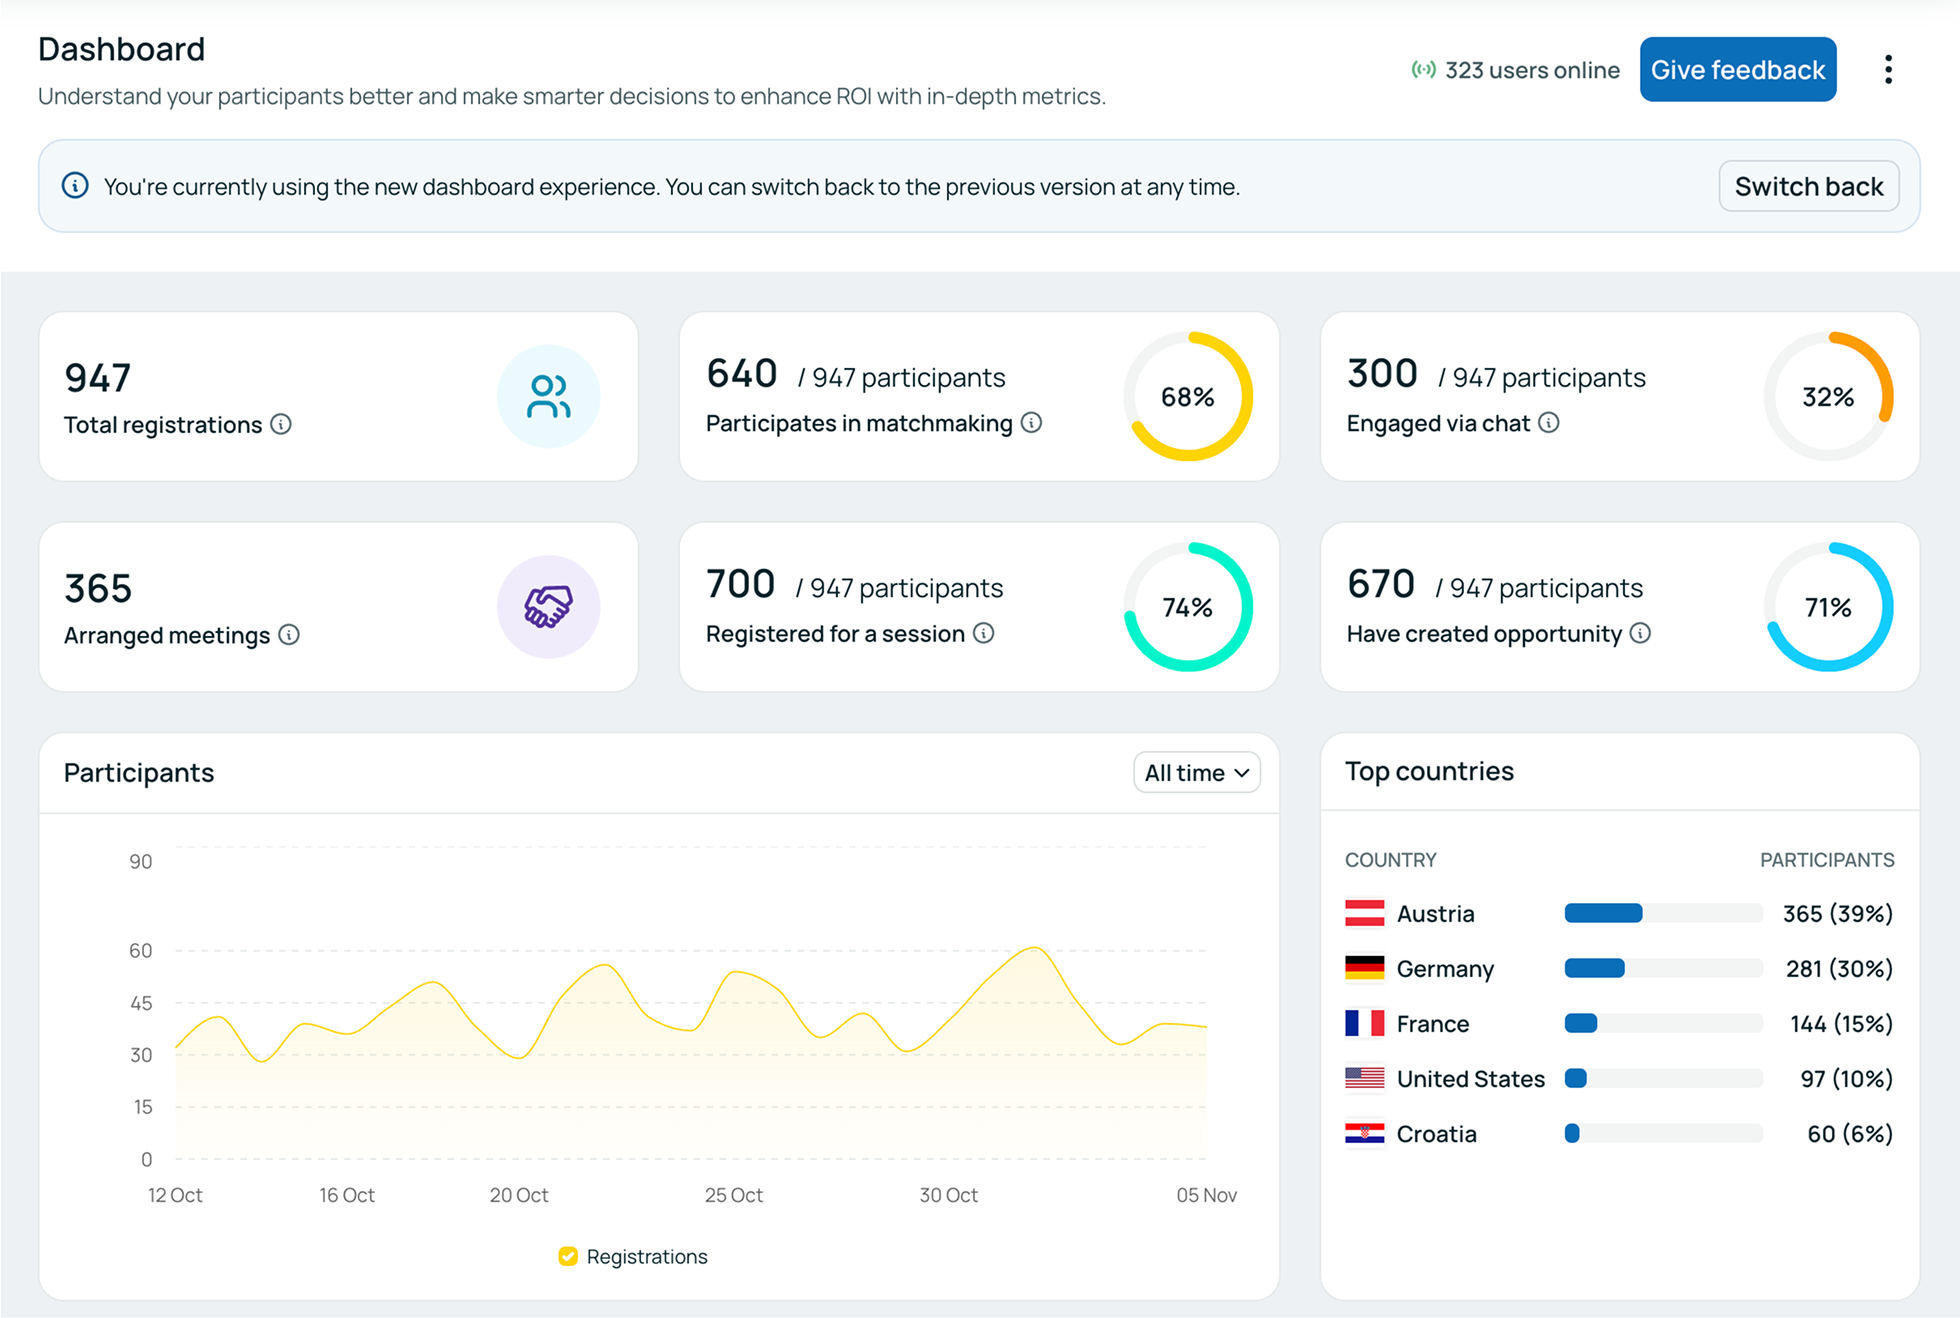Click info icon next to Total registrations

[x=281, y=424]
